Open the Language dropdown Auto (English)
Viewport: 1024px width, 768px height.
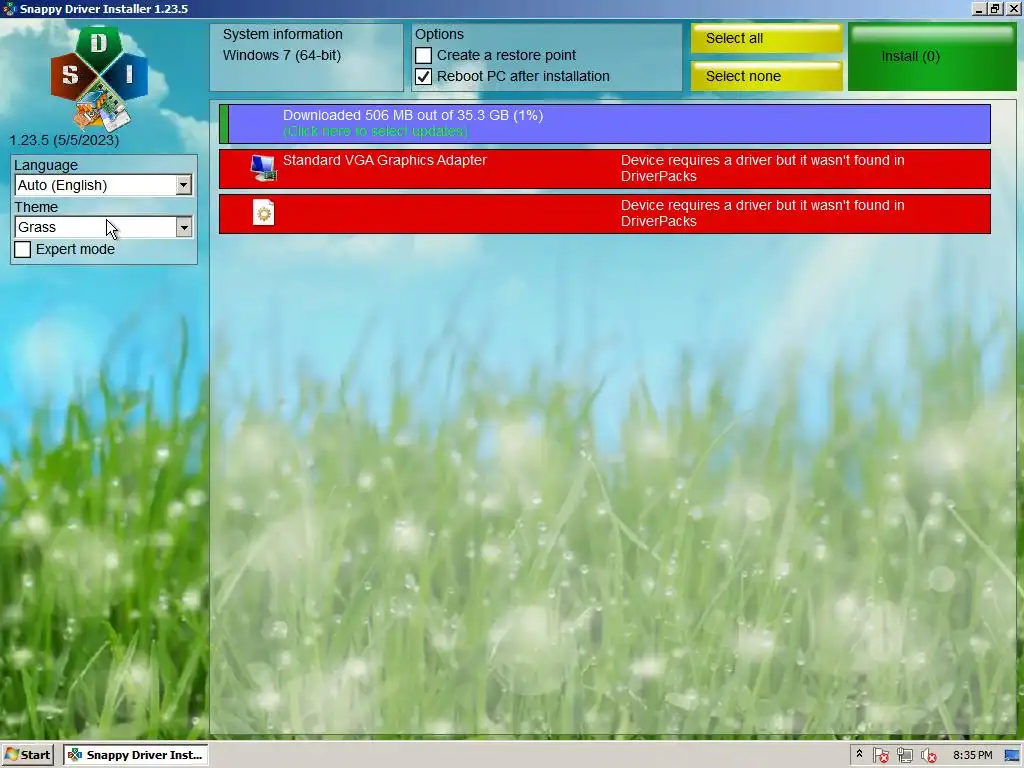click(103, 185)
